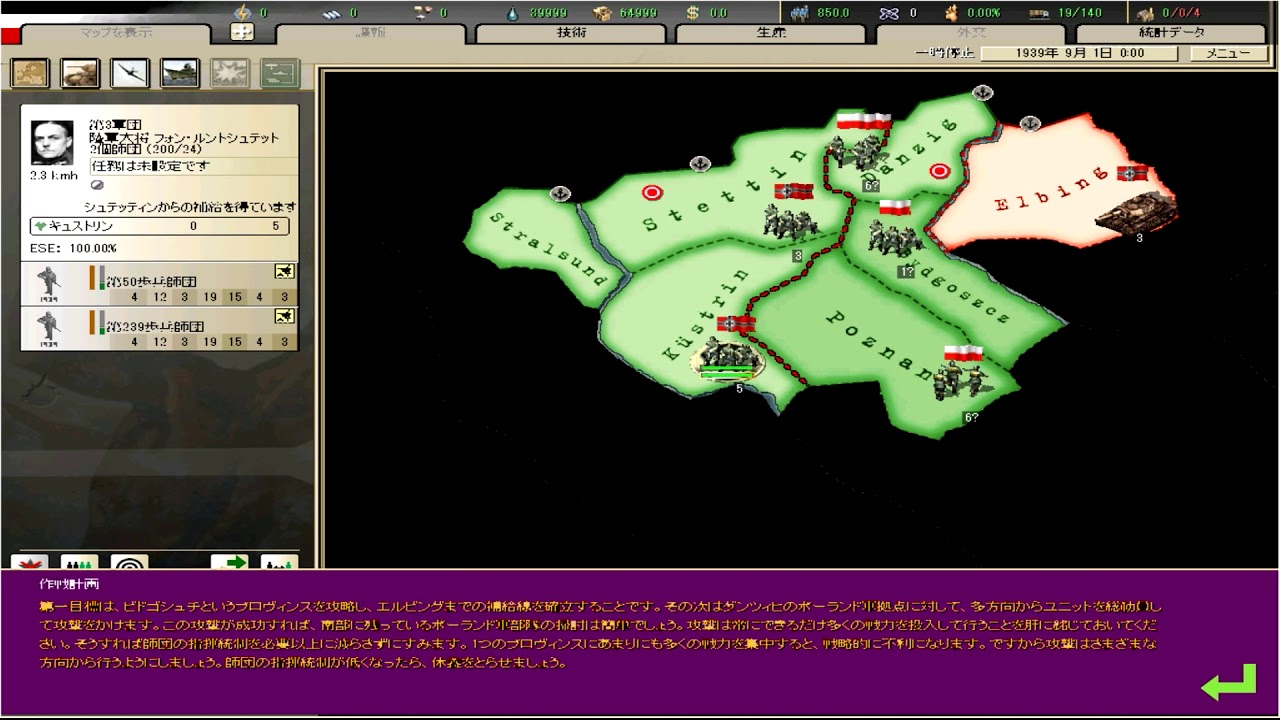This screenshot has height=720, width=1280.
Task: Click the transport capacity value 19/140
Action: tap(1081, 13)
